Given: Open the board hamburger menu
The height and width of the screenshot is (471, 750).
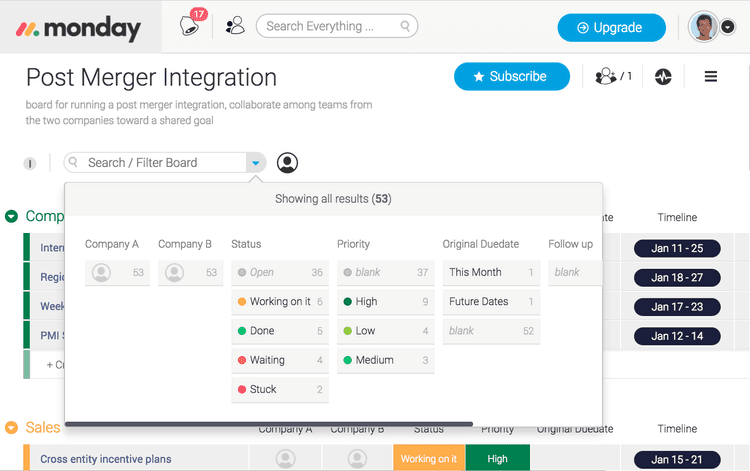Looking at the screenshot, I should [711, 77].
